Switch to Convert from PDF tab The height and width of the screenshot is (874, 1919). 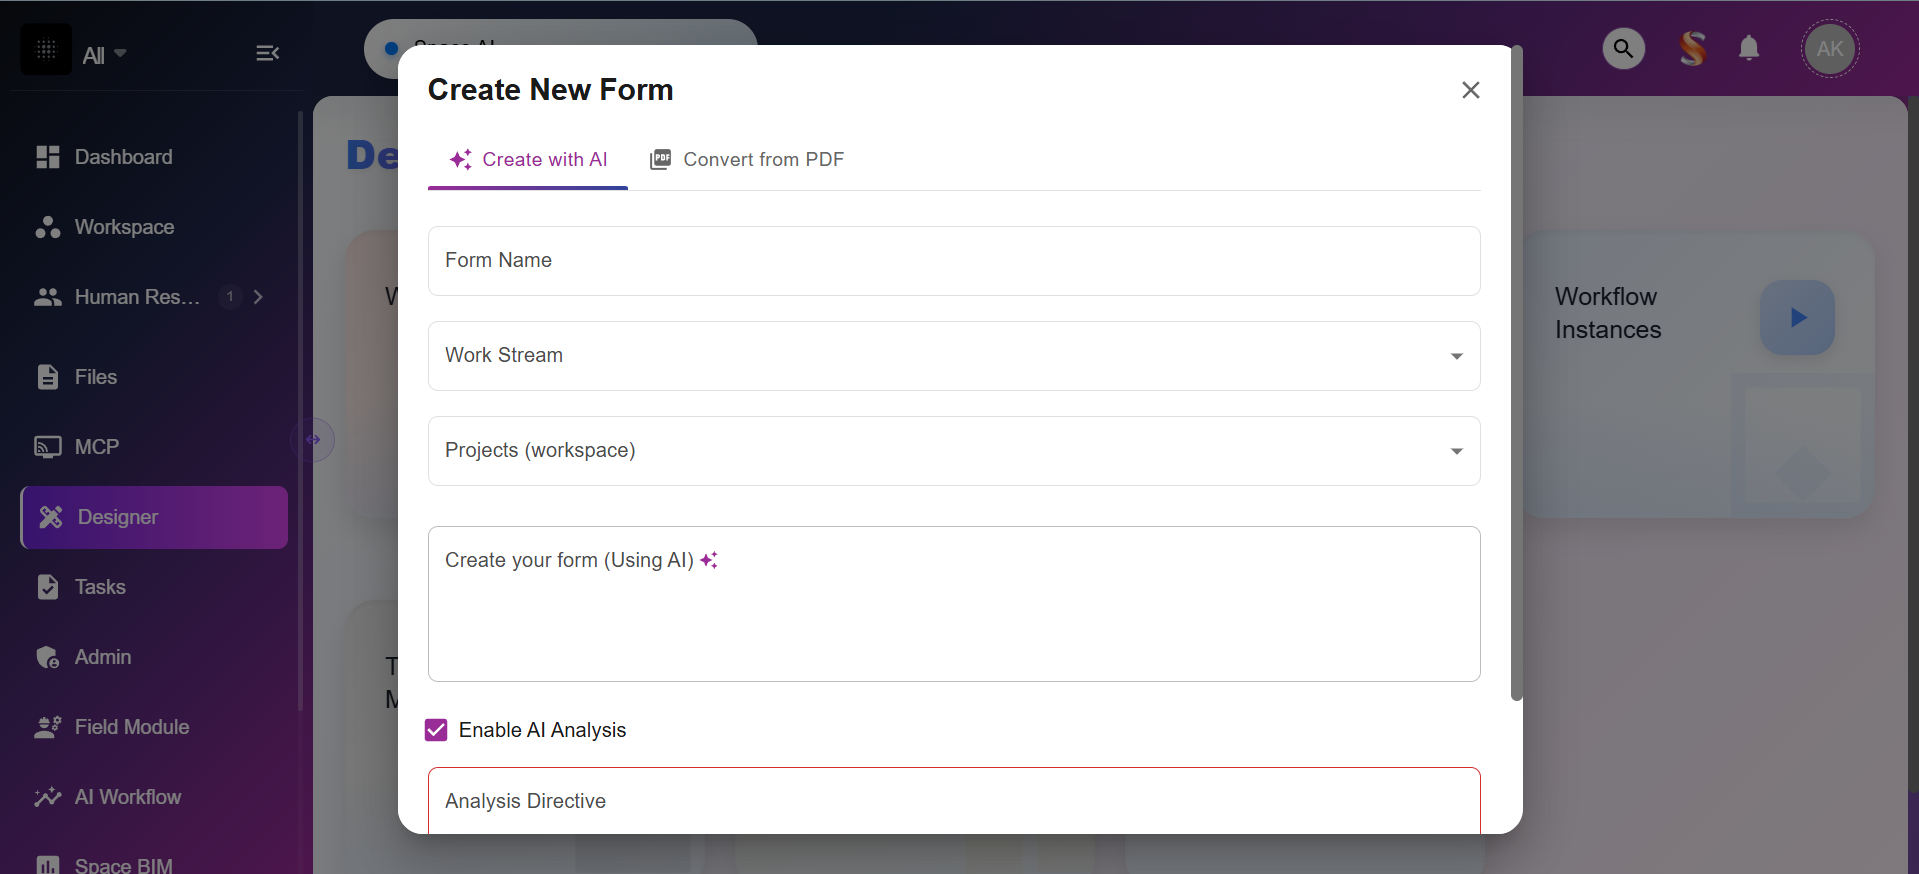click(x=747, y=160)
